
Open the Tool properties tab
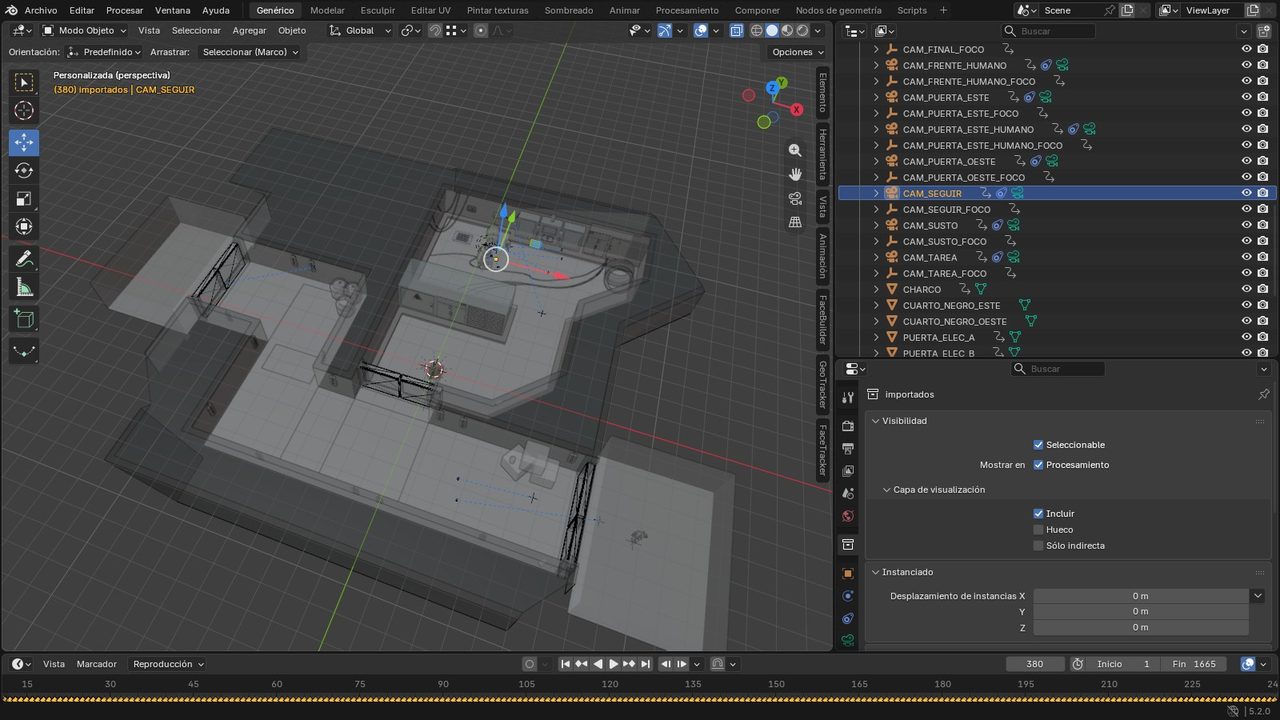tap(848, 397)
